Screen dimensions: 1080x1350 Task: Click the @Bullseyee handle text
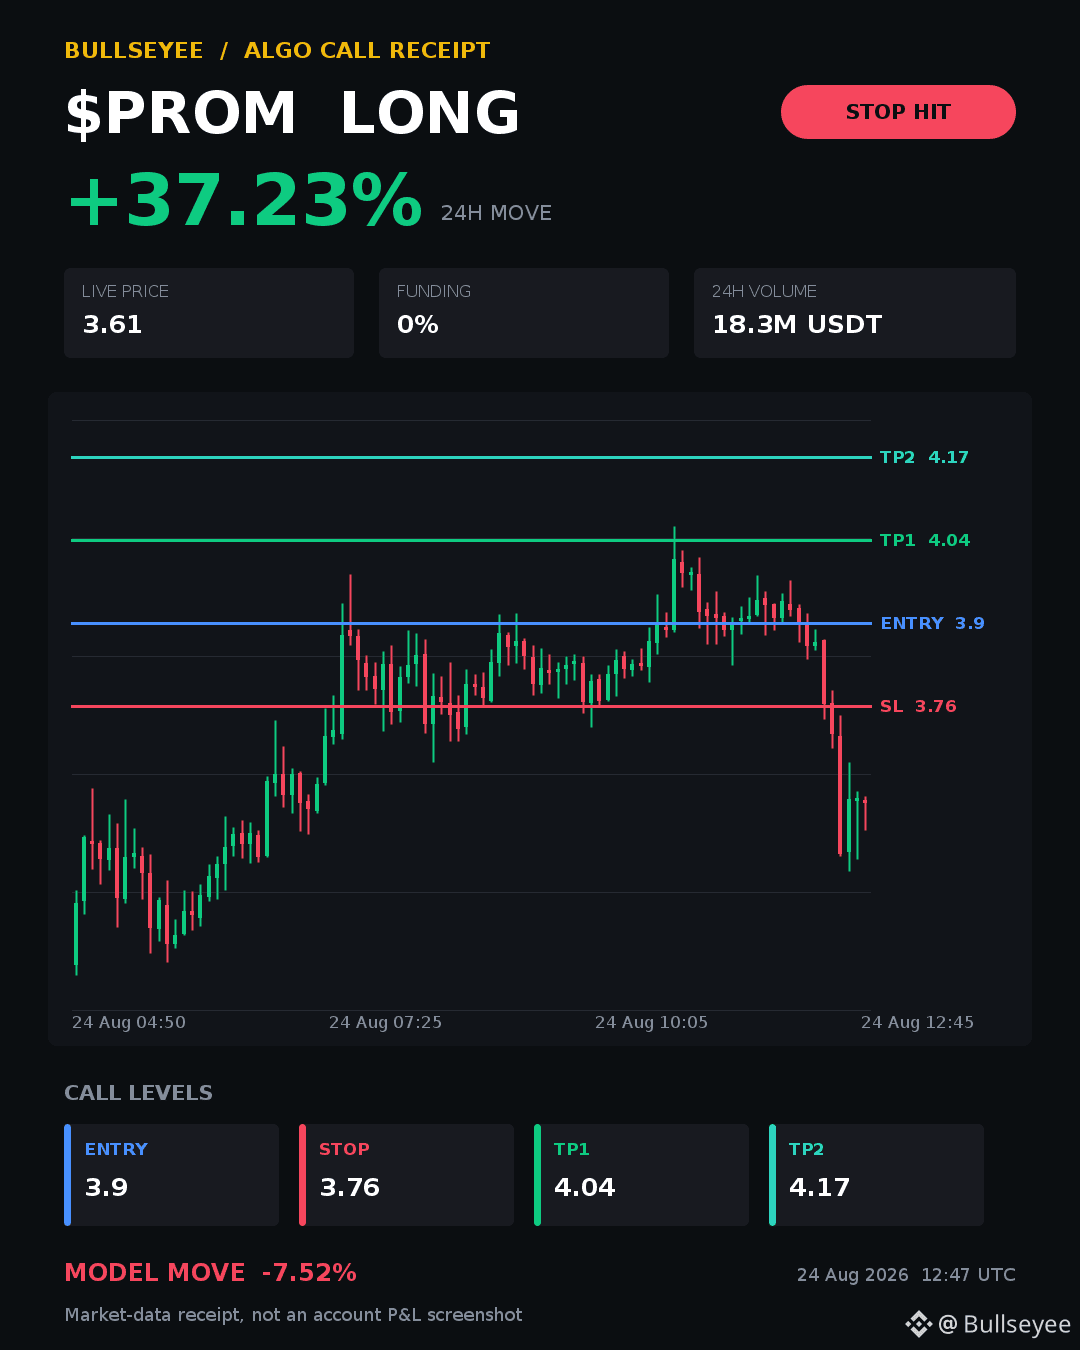point(1004,1324)
